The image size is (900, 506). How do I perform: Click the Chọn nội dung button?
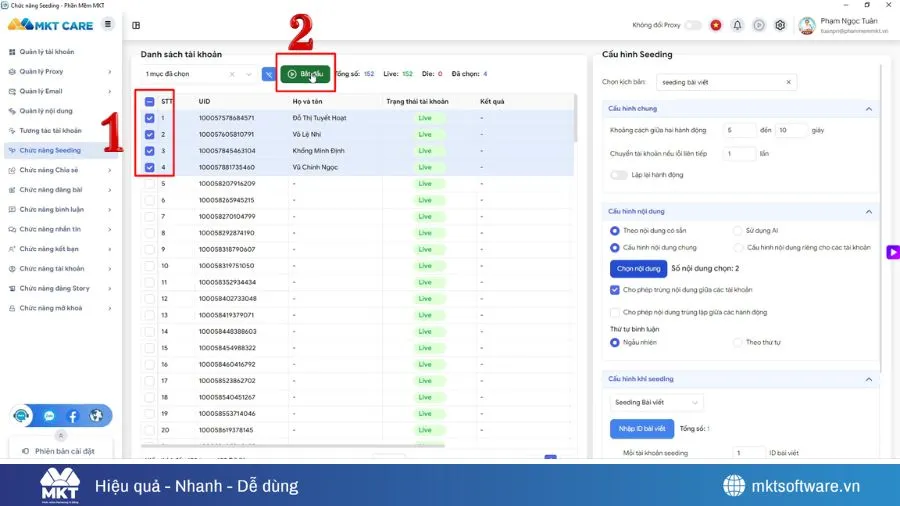point(638,268)
